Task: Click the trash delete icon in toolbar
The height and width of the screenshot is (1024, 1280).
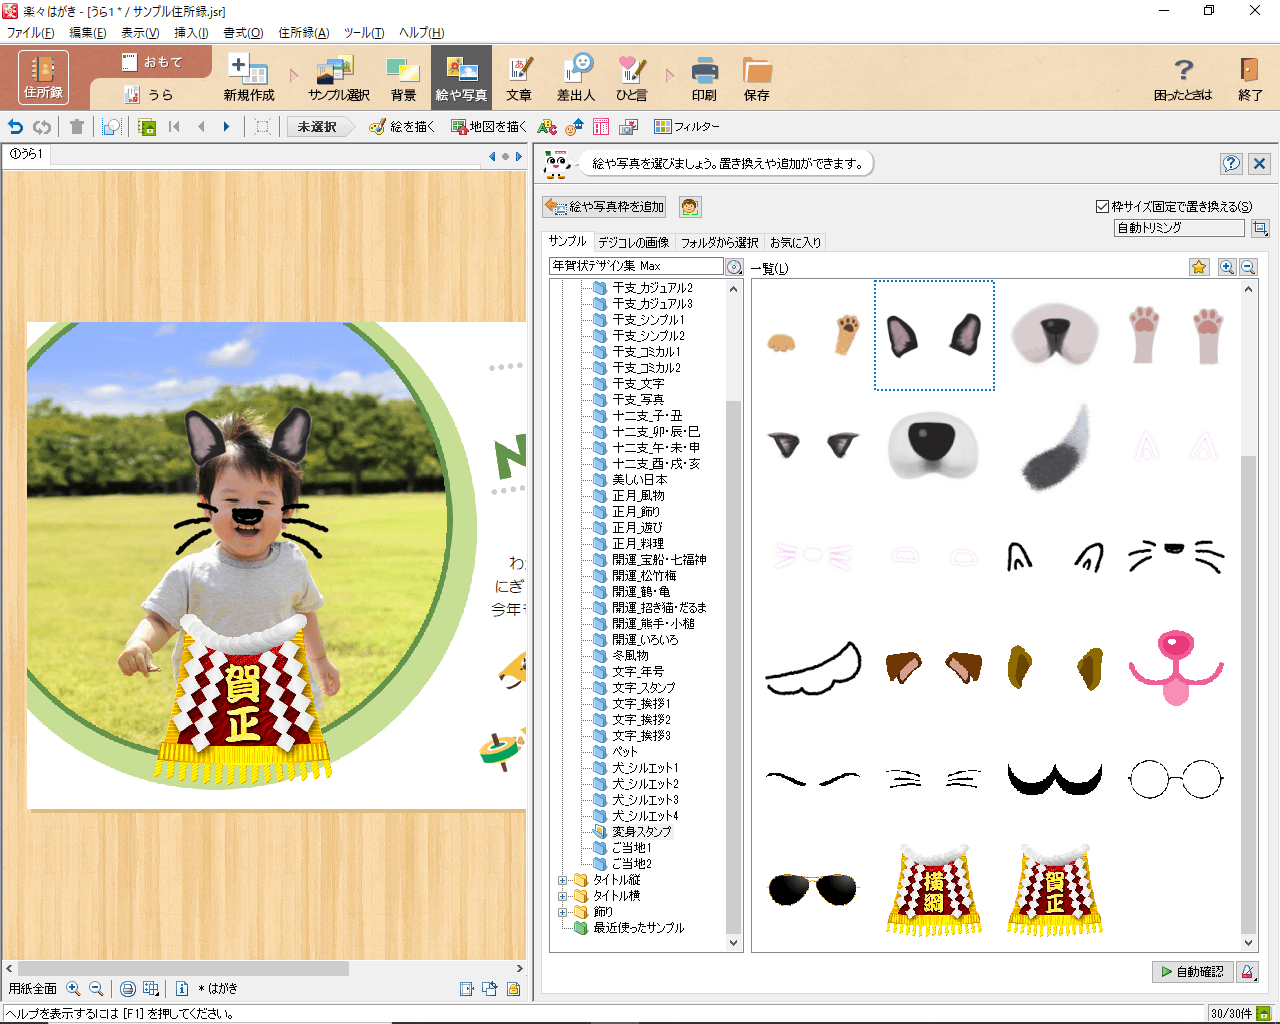Action: (x=77, y=127)
